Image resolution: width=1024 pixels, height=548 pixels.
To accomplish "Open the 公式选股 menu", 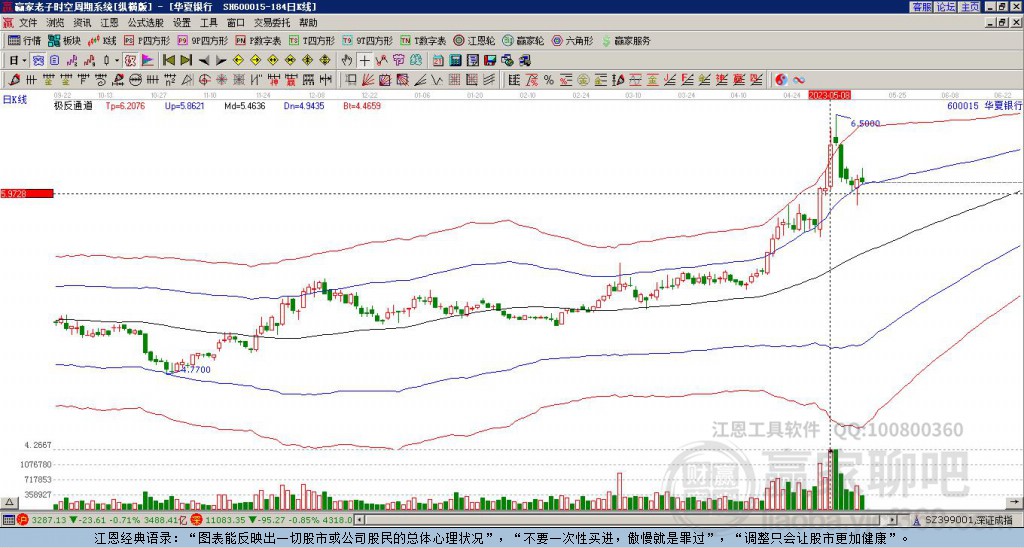I will click(x=146, y=23).
